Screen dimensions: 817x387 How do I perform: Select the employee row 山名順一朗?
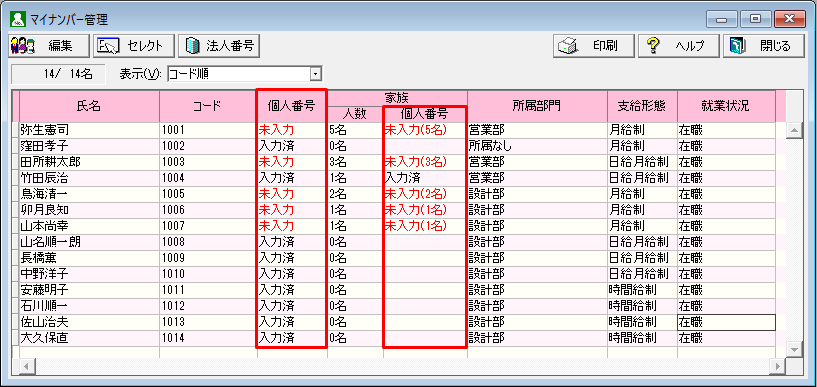pos(398,242)
